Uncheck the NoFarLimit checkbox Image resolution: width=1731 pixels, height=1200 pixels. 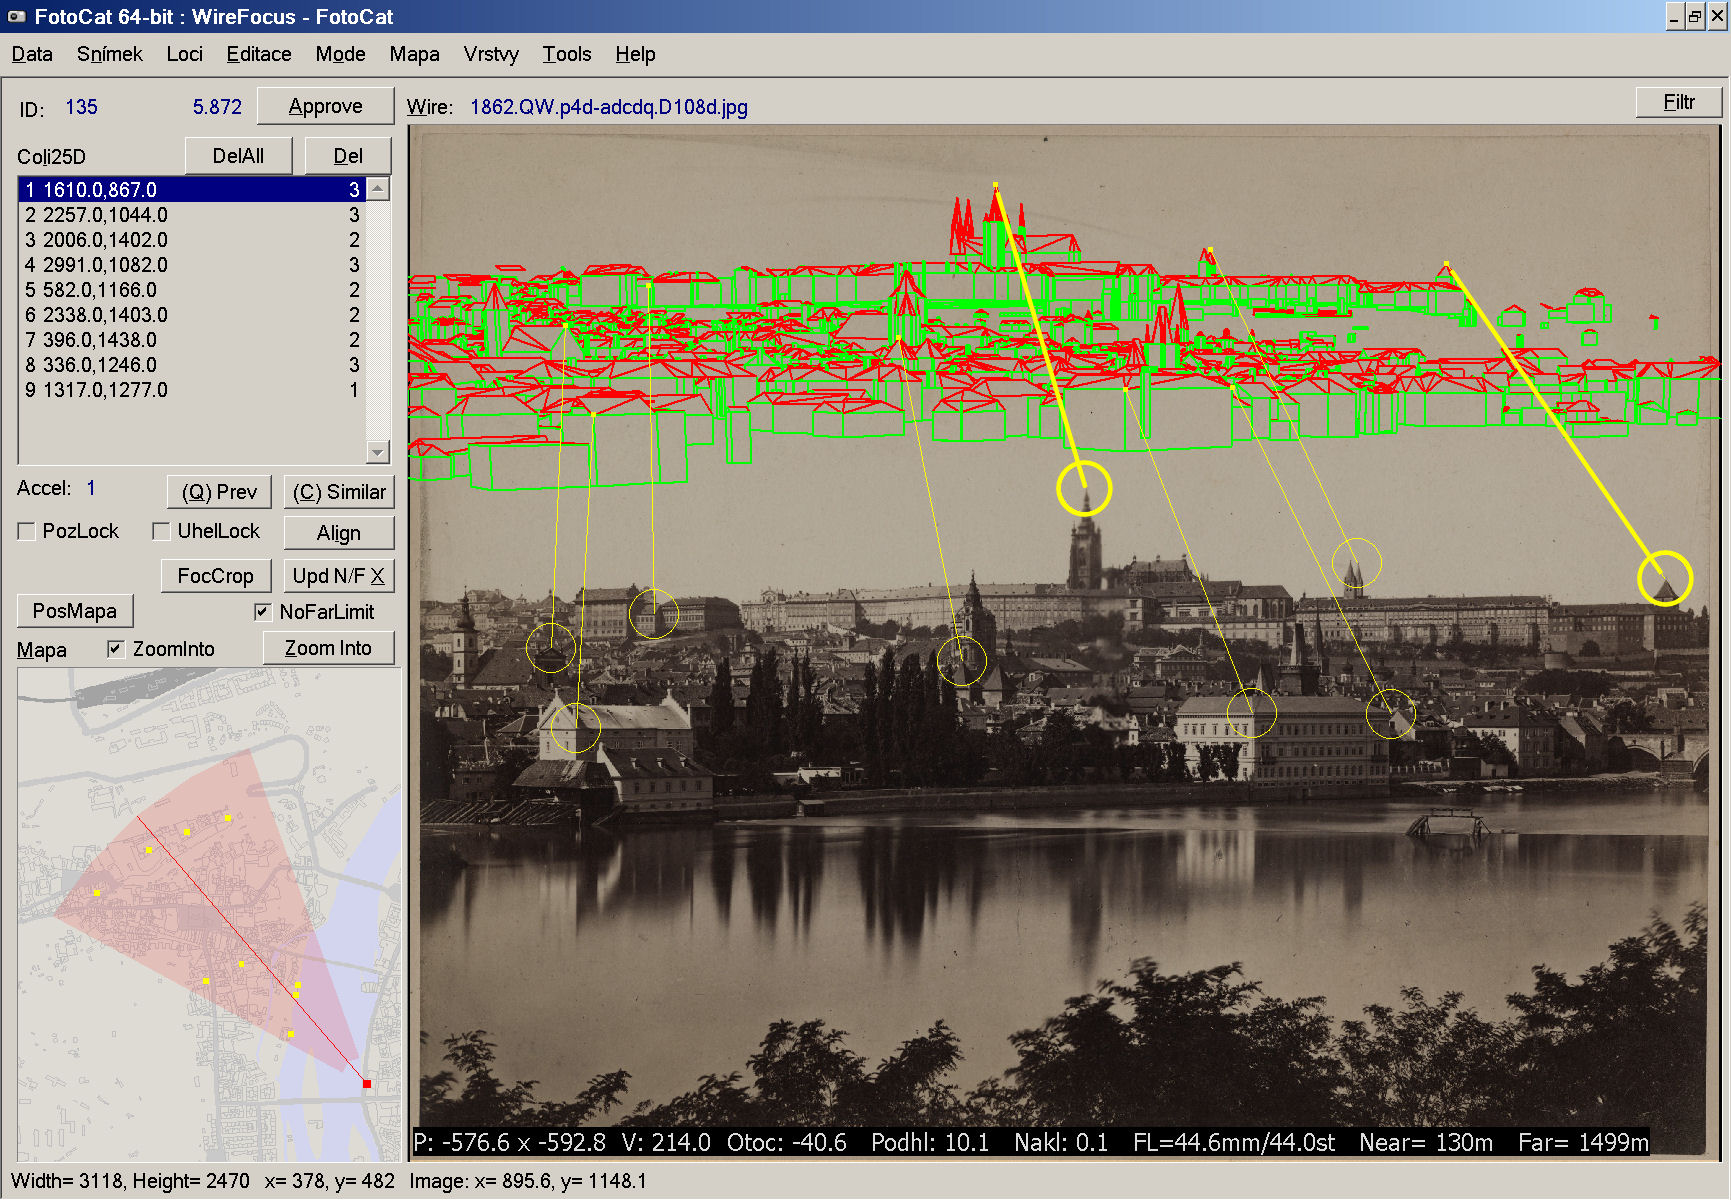click(263, 612)
